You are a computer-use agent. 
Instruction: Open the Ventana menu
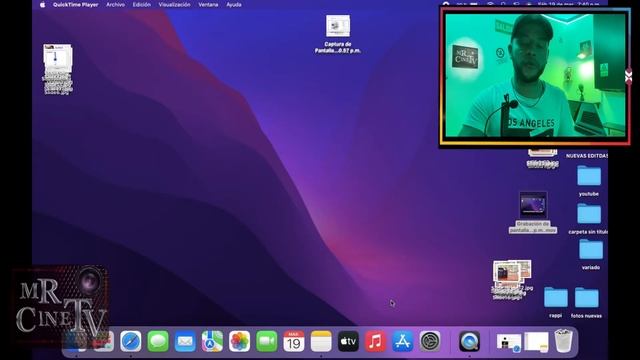point(208,5)
